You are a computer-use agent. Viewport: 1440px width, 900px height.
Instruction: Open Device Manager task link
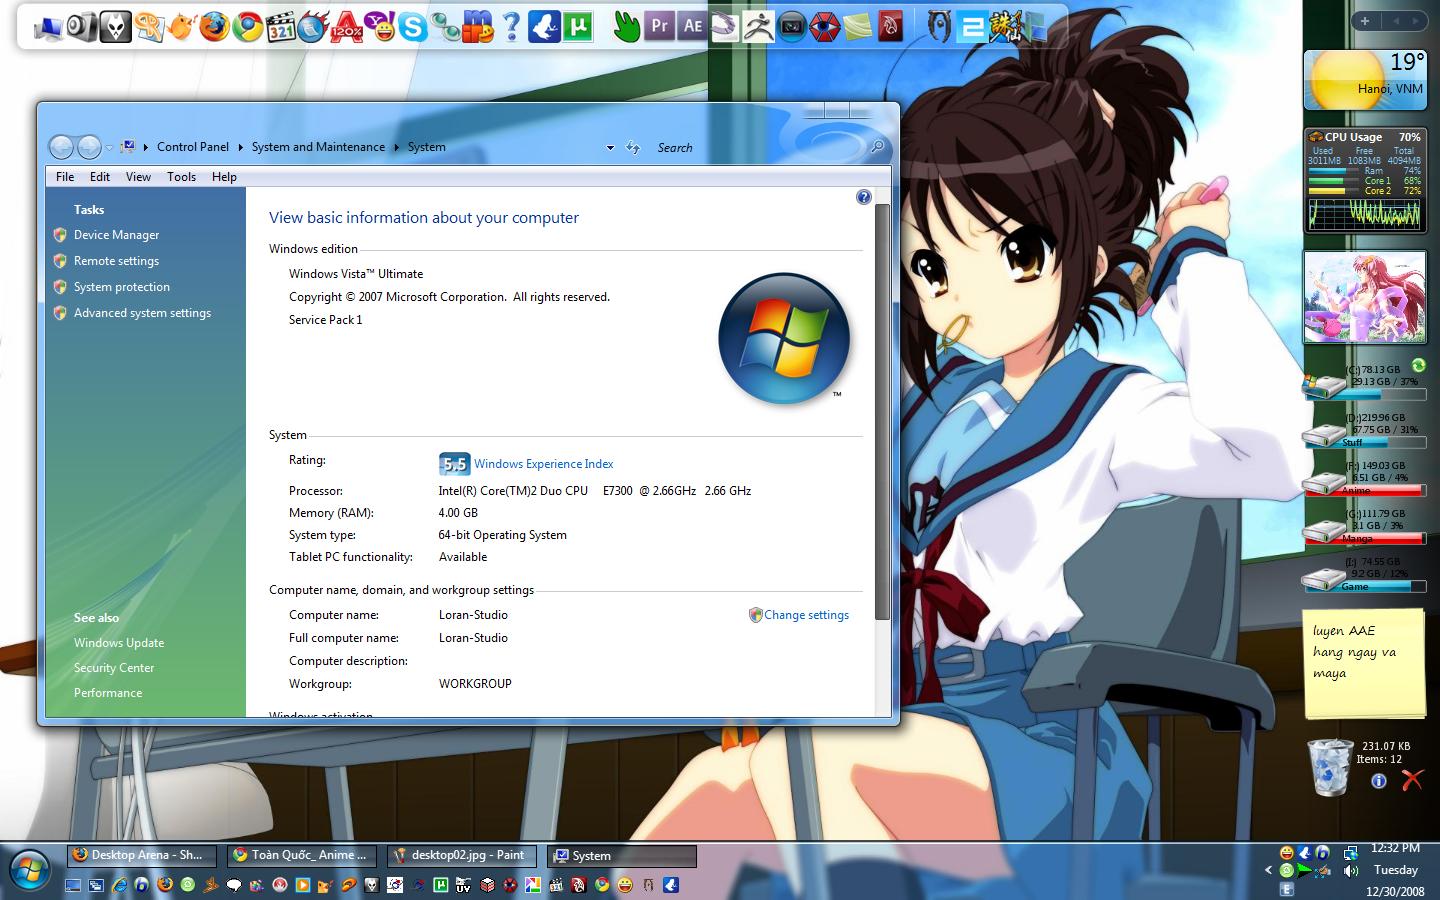[116, 235]
